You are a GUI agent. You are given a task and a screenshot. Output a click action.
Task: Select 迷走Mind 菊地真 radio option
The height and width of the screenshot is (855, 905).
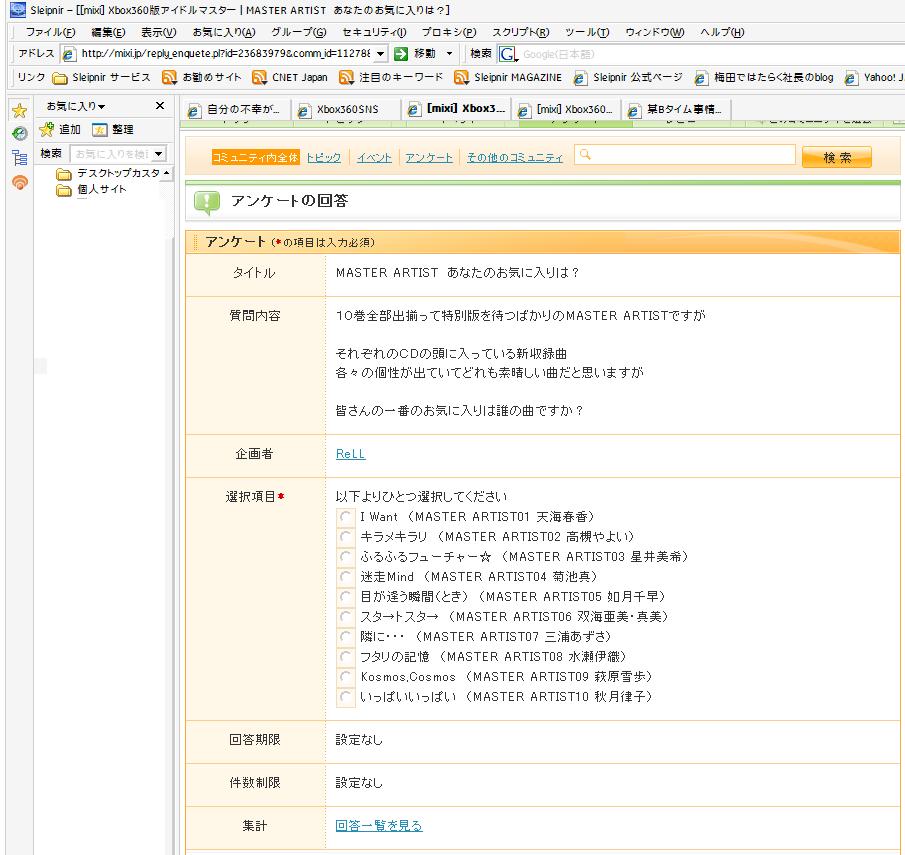[x=345, y=577]
